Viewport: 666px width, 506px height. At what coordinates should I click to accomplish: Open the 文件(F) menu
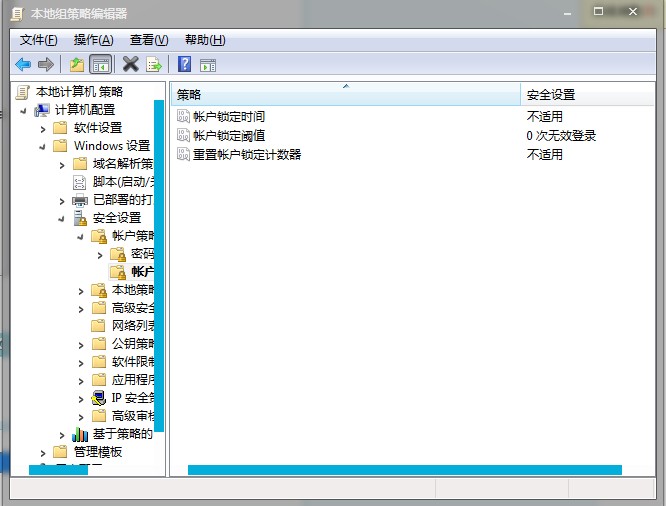point(38,40)
